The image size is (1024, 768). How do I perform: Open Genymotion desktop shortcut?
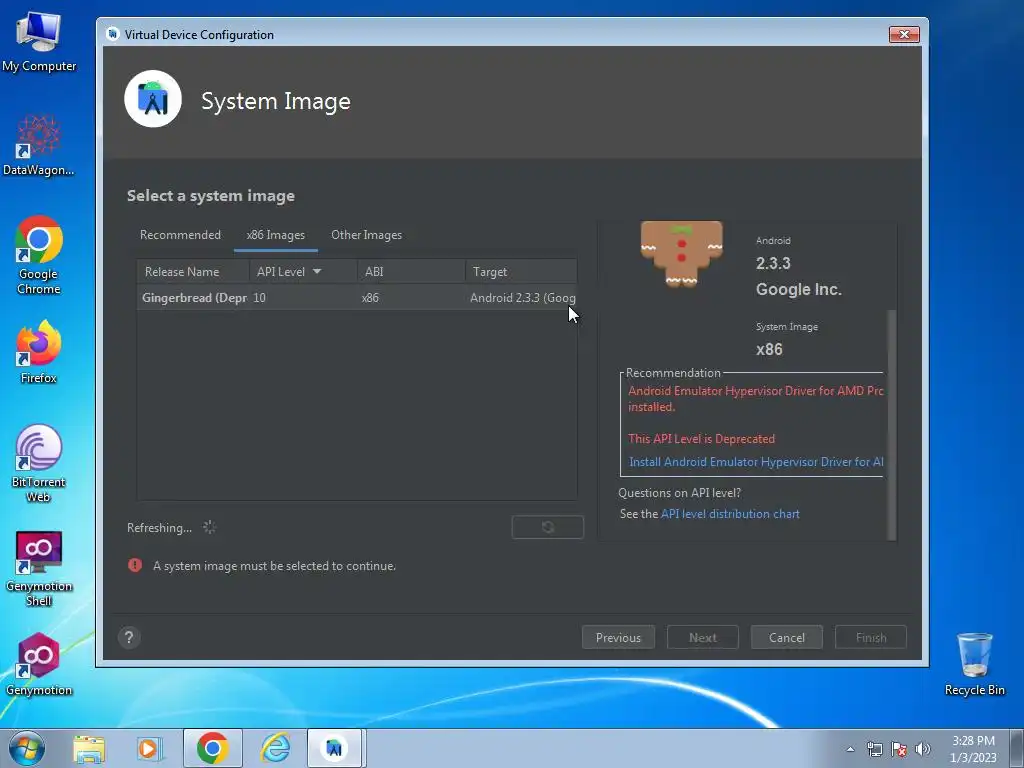pos(39,664)
